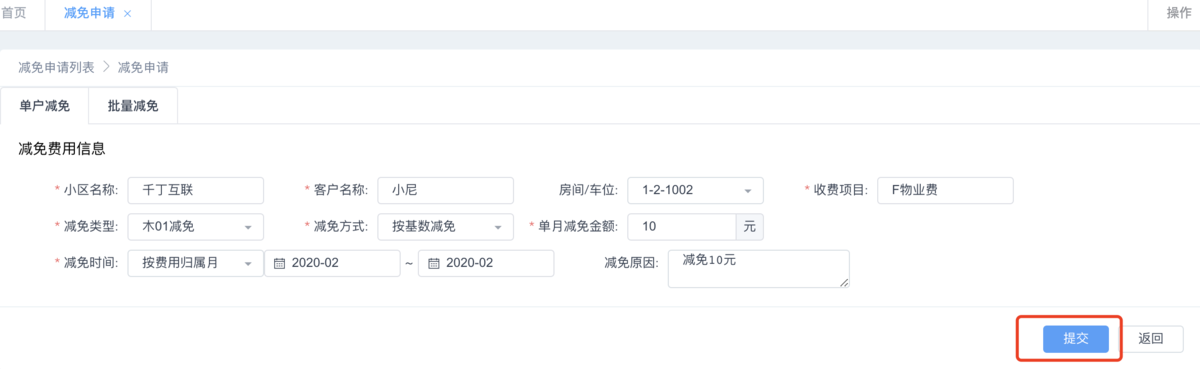Click the 小区名称 input field
The height and width of the screenshot is (369, 1200).
(x=196, y=191)
